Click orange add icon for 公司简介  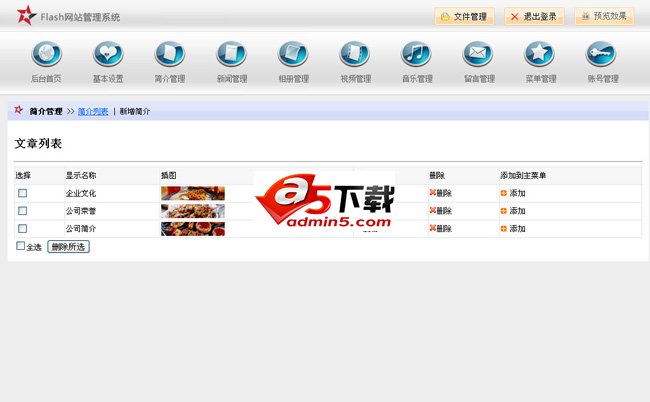(504, 229)
